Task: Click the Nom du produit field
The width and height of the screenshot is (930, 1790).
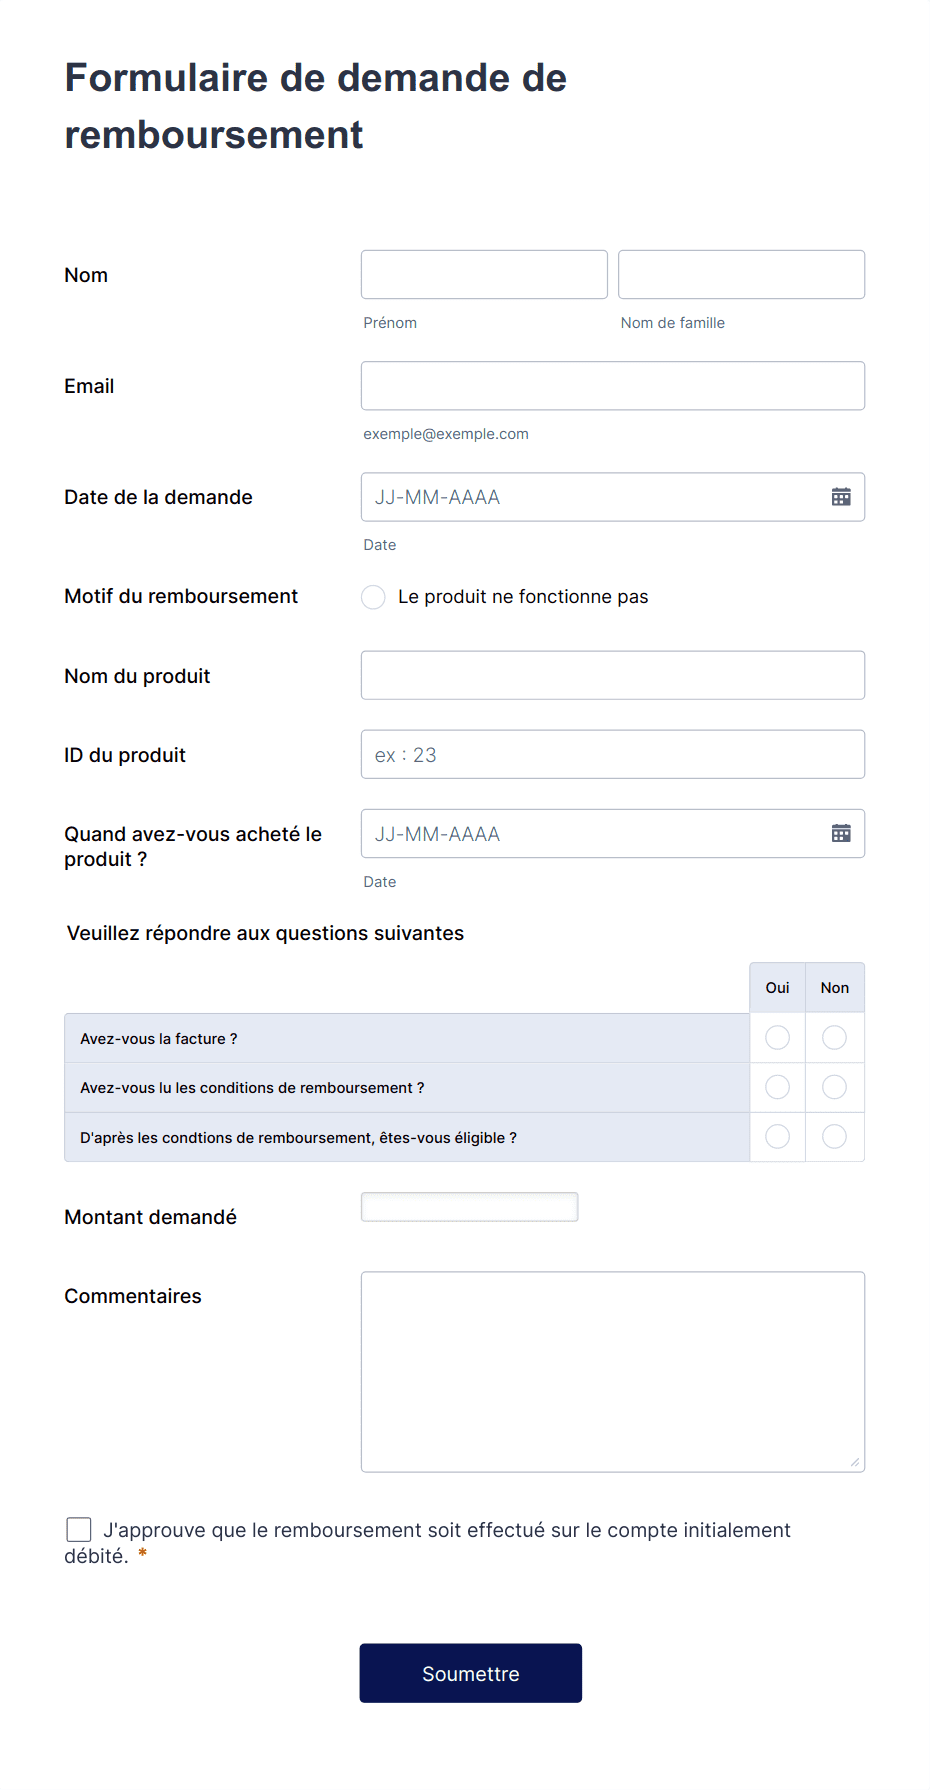Action: click(x=612, y=675)
